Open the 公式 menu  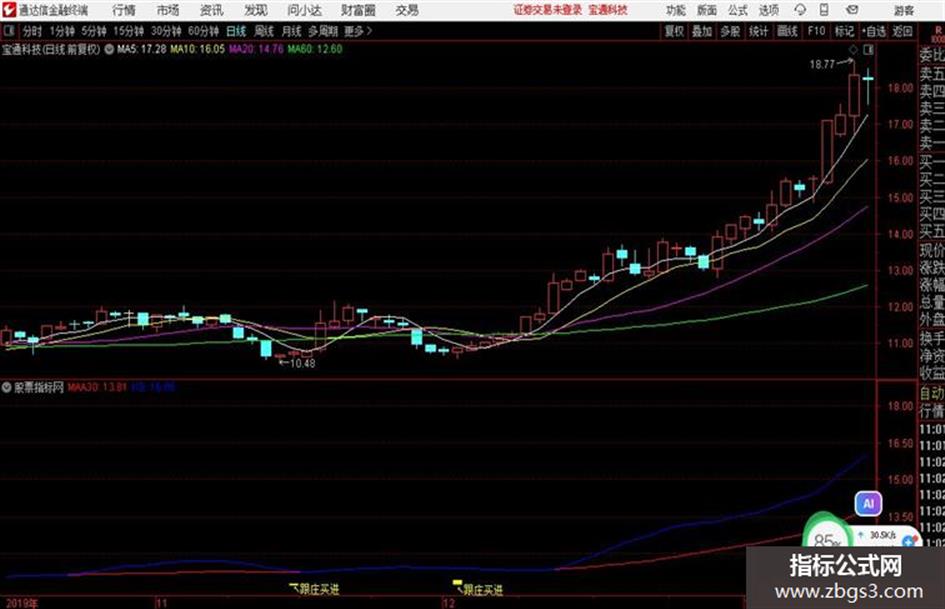click(x=738, y=10)
